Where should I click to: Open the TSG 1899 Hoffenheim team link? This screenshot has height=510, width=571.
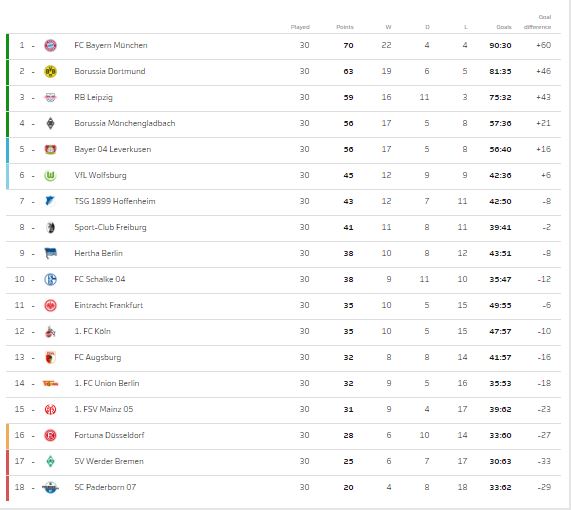(115, 201)
